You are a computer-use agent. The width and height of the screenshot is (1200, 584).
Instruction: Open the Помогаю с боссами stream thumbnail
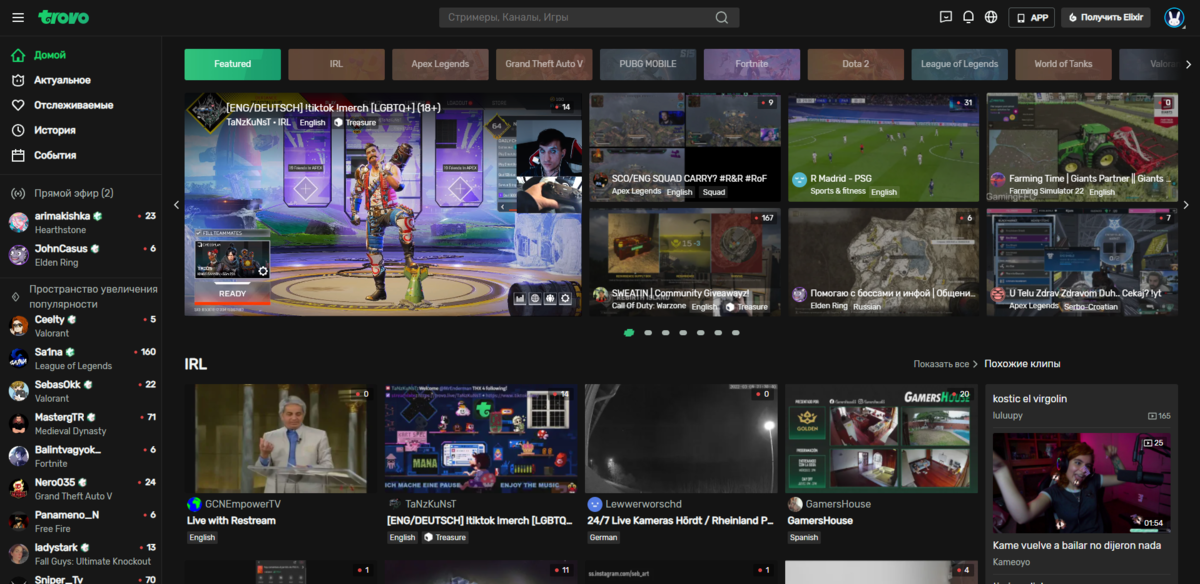(884, 262)
